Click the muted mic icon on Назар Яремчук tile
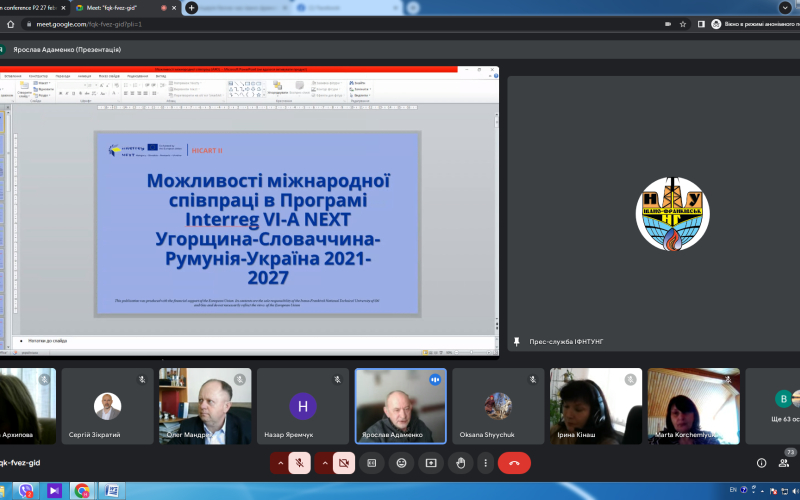This screenshot has height=500, width=800. coord(337,380)
